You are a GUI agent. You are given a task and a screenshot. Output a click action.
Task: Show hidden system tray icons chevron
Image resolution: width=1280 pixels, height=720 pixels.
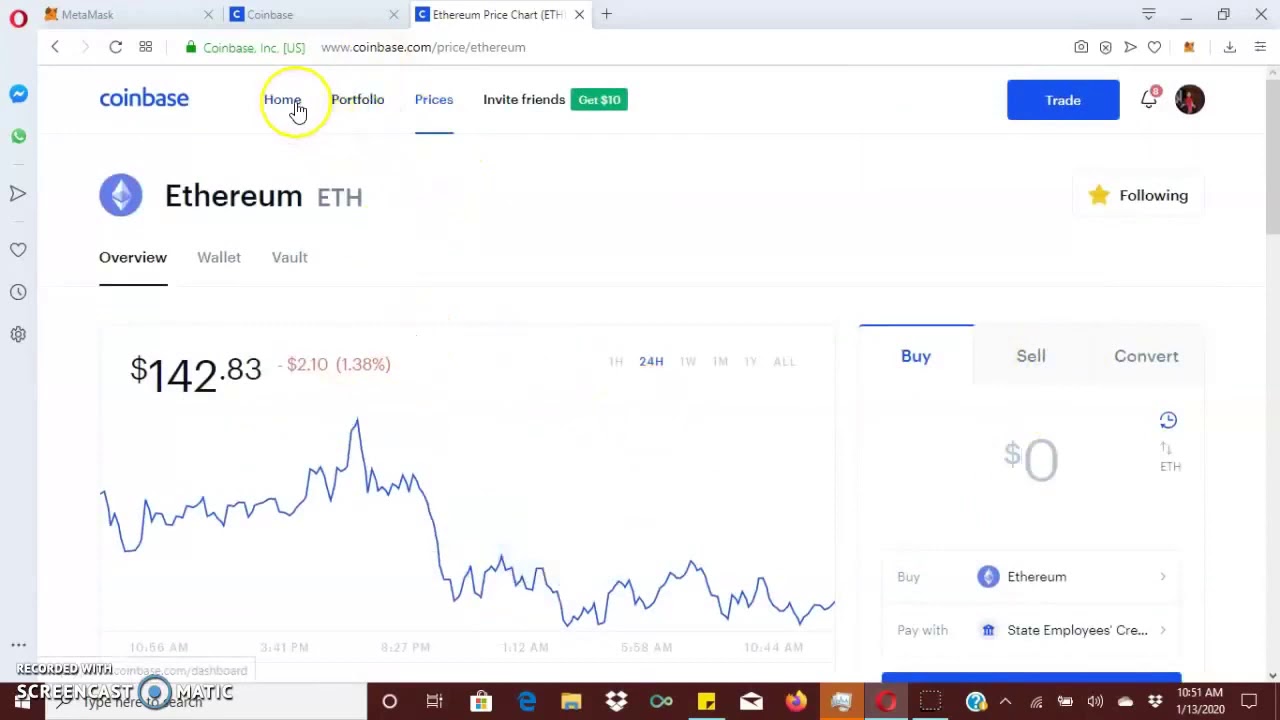[x=1005, y=702]
